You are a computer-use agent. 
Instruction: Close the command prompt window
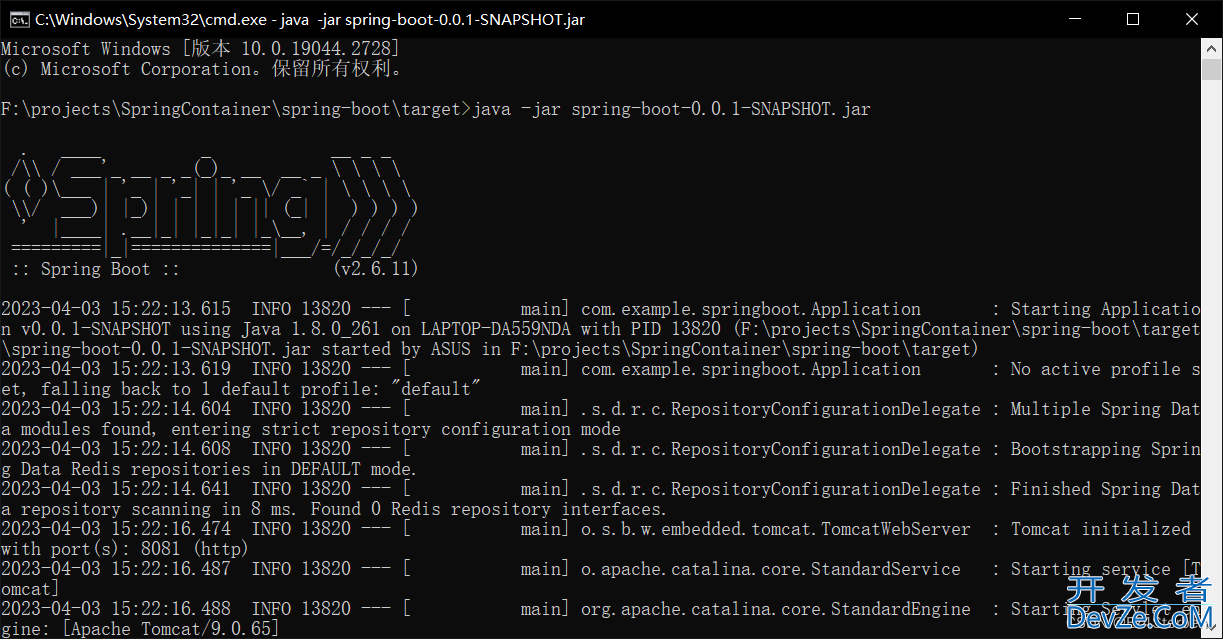[x=1192, y=19]
